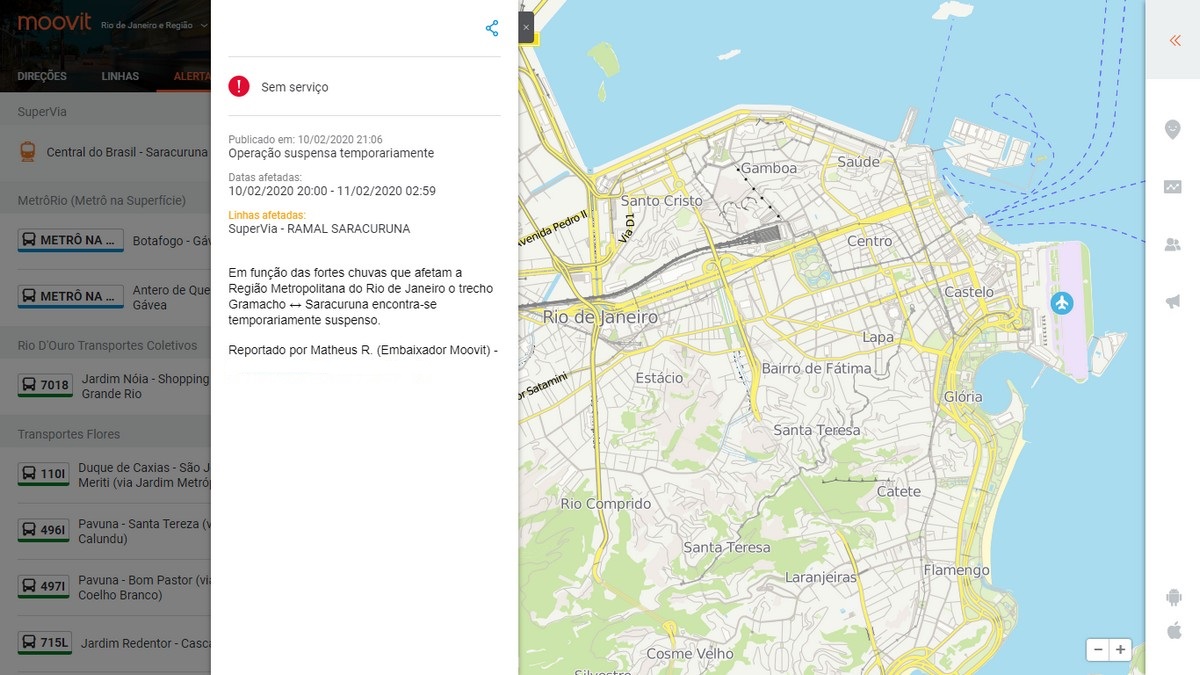Select bus line 497I badge
Viewport: 1200px width, 675px height.
(45, 586)
